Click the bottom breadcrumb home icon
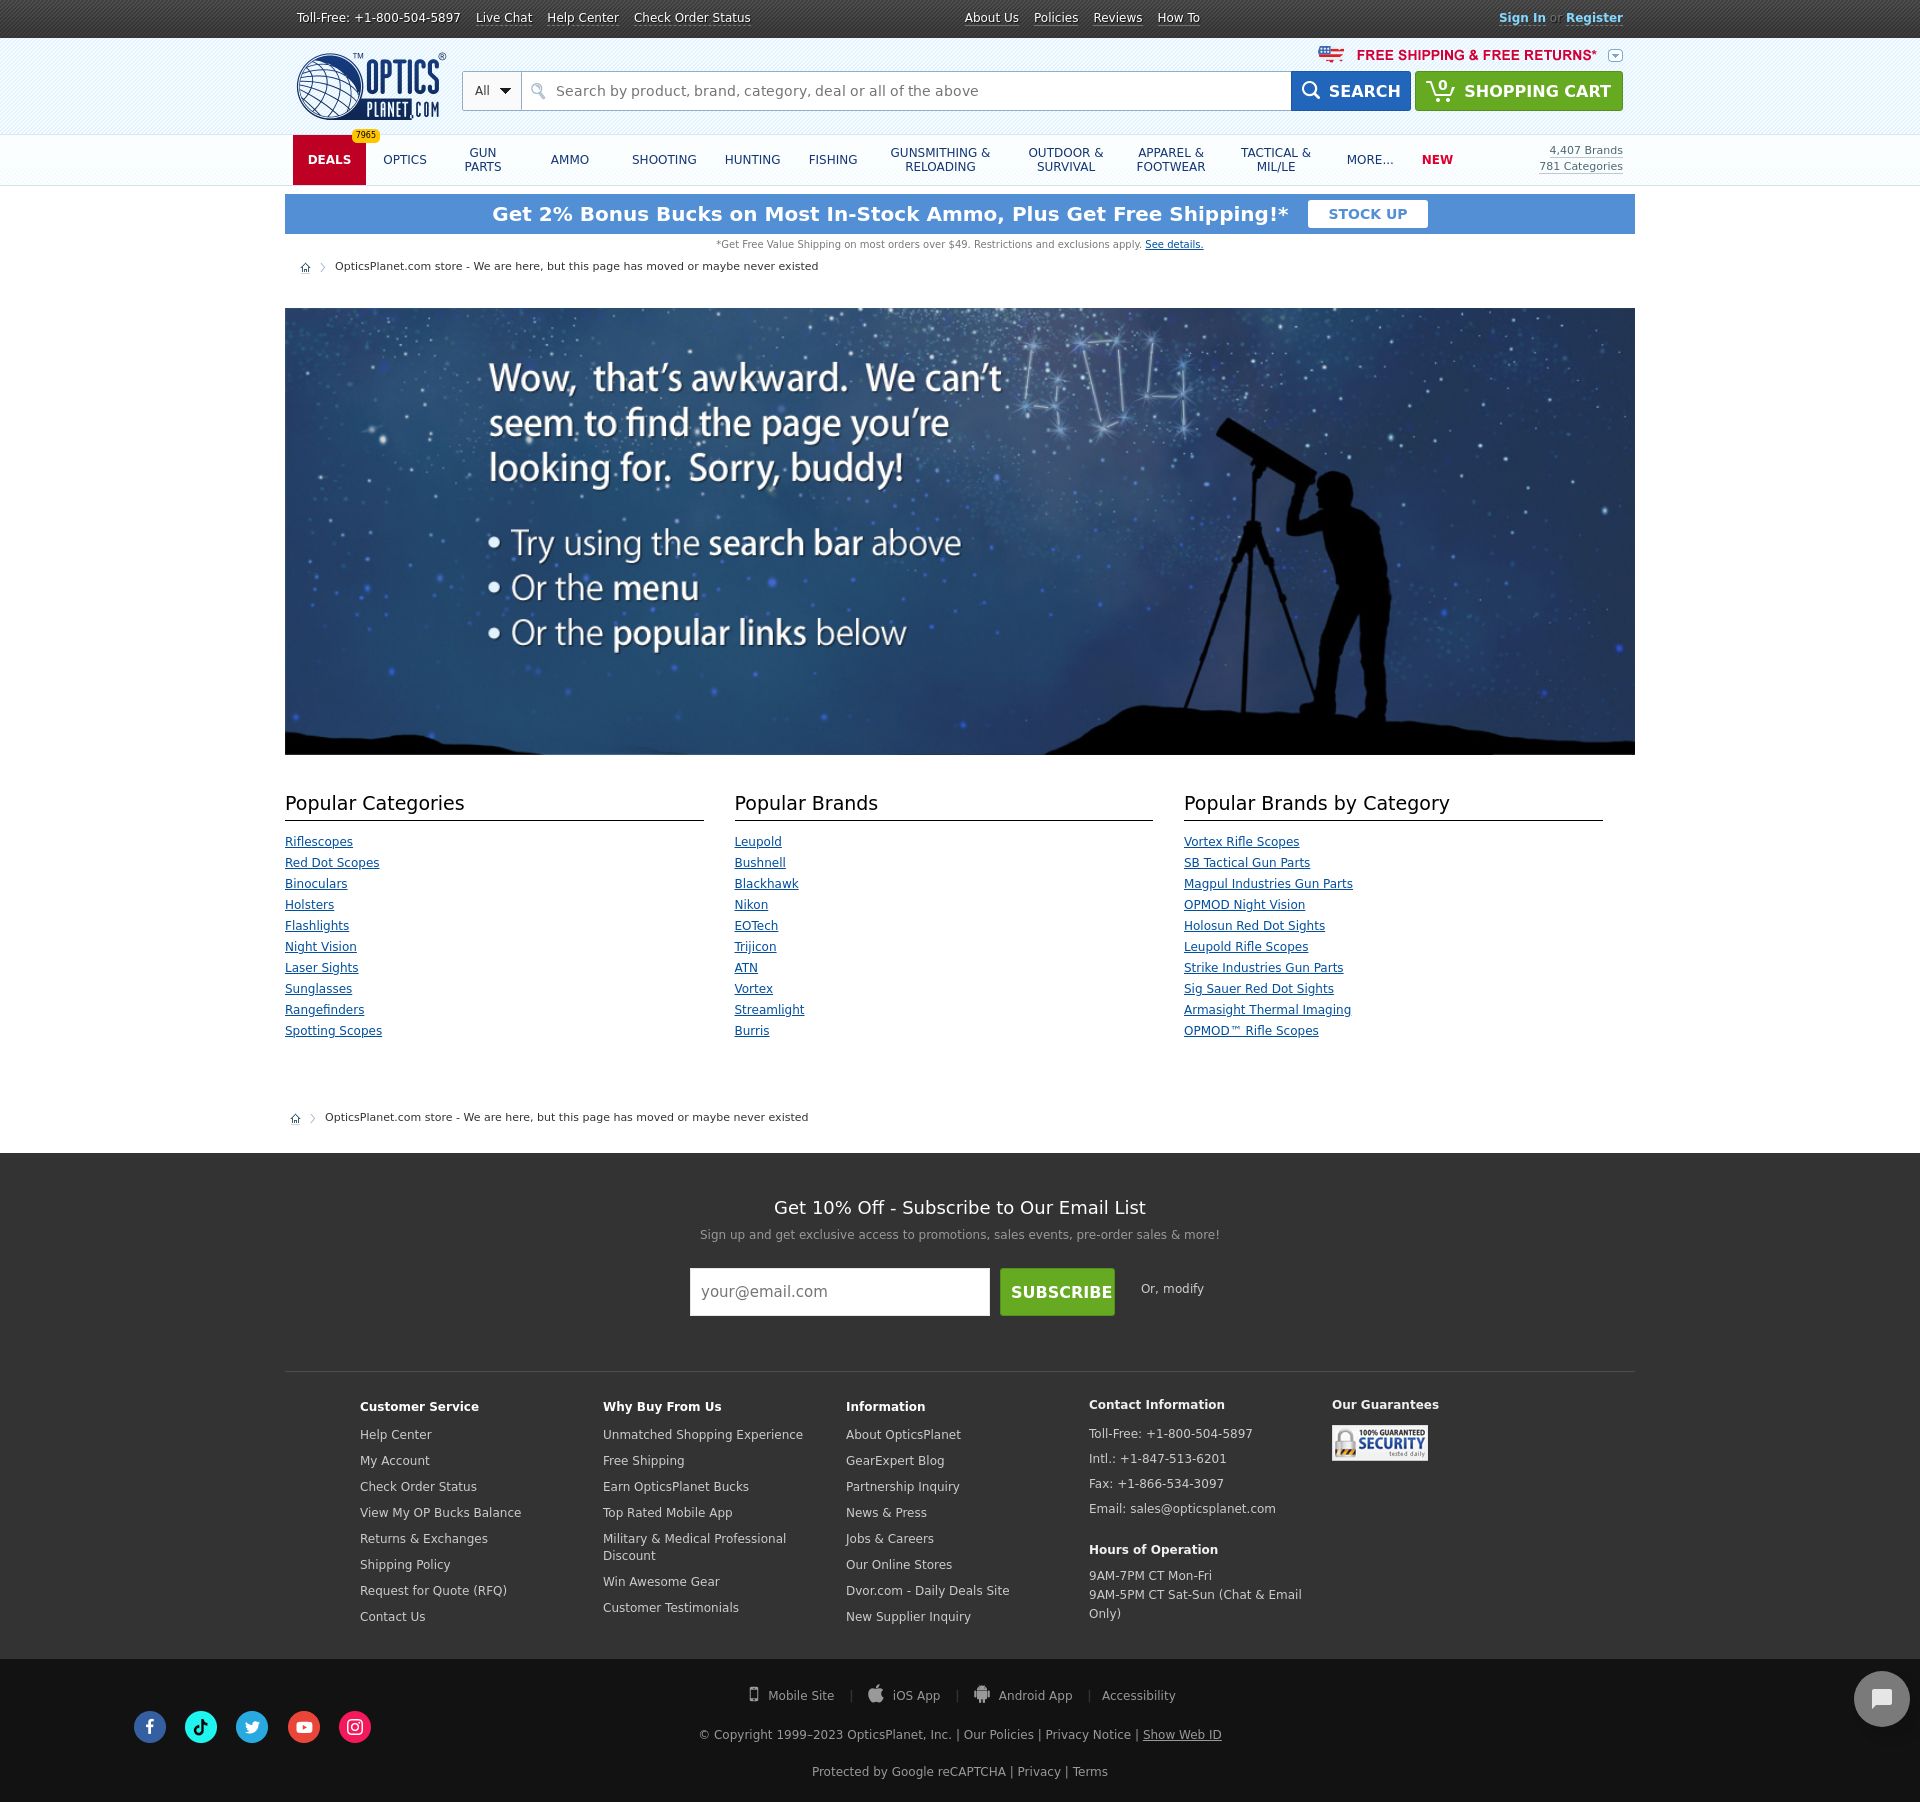The width and height of the screenshot is (1920, 1802). (x=295, y=1118)
